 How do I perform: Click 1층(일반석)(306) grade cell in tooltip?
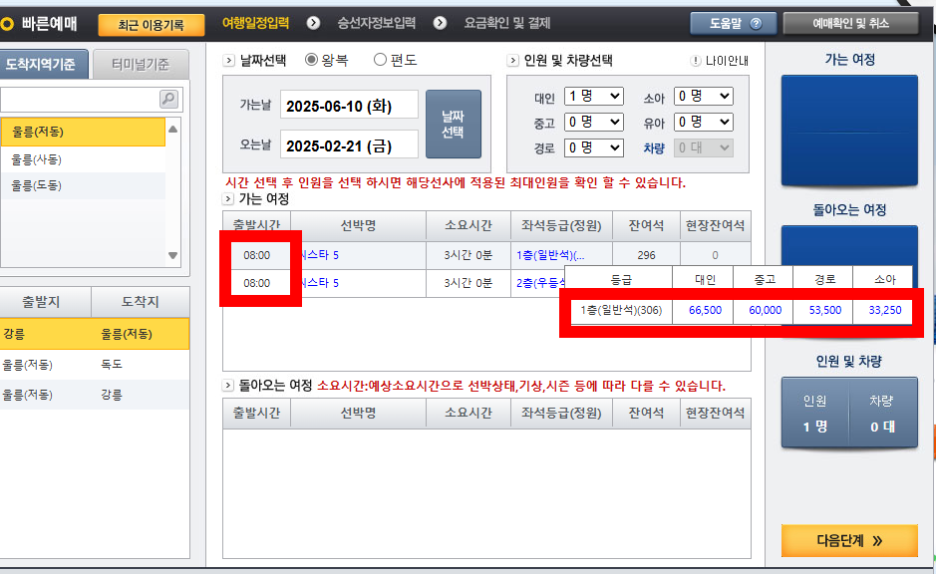(x=621, y=310)
